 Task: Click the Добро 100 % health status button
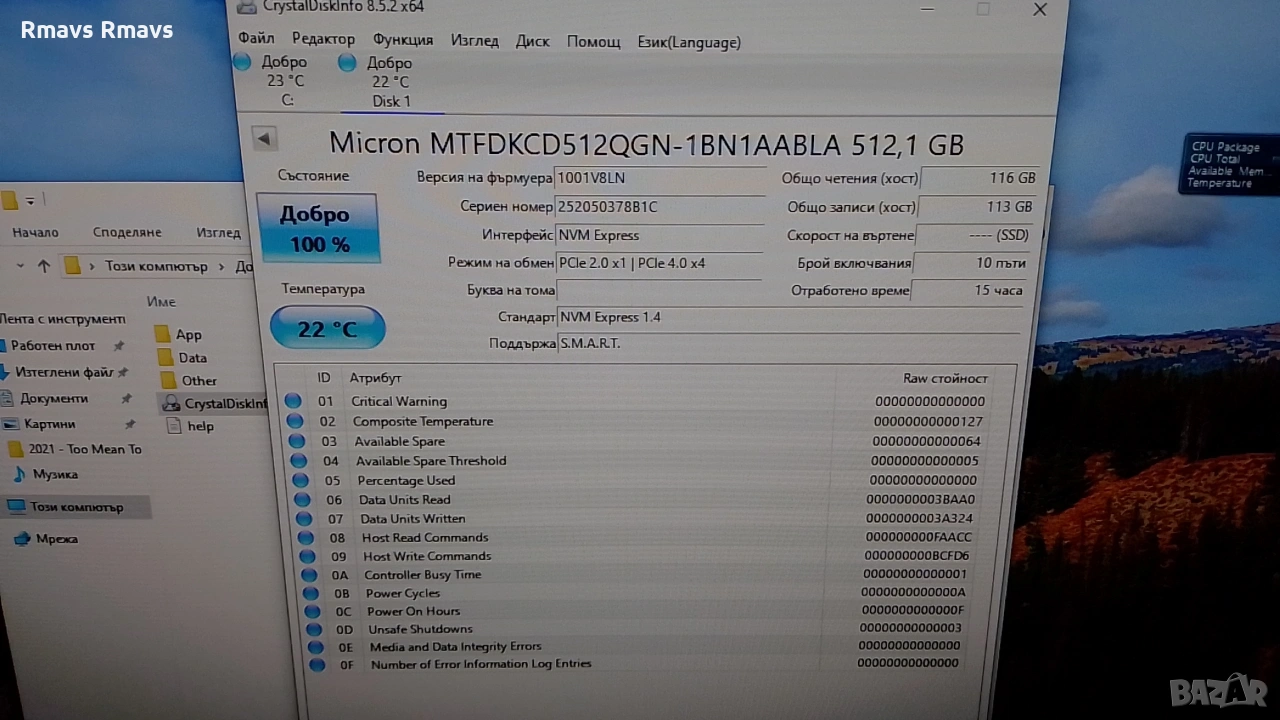point(318,229)
